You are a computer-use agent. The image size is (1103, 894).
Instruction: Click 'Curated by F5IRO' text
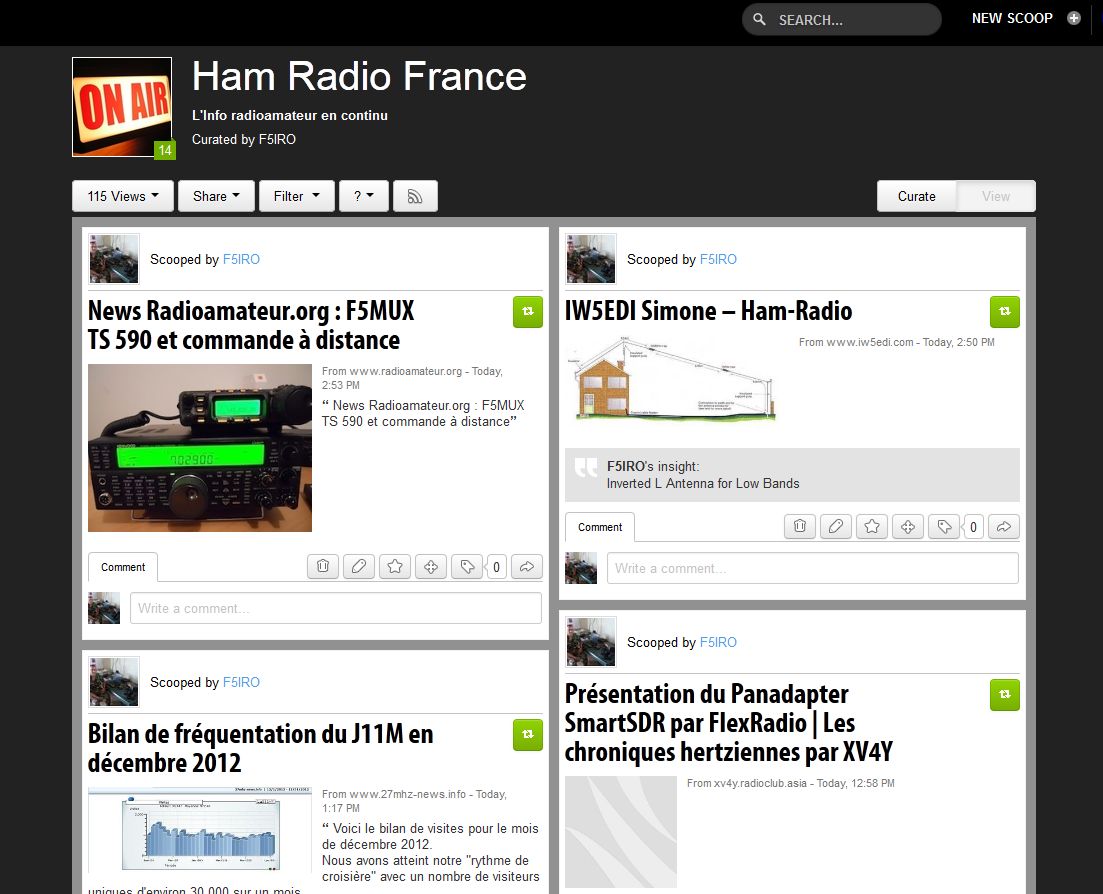243,139
